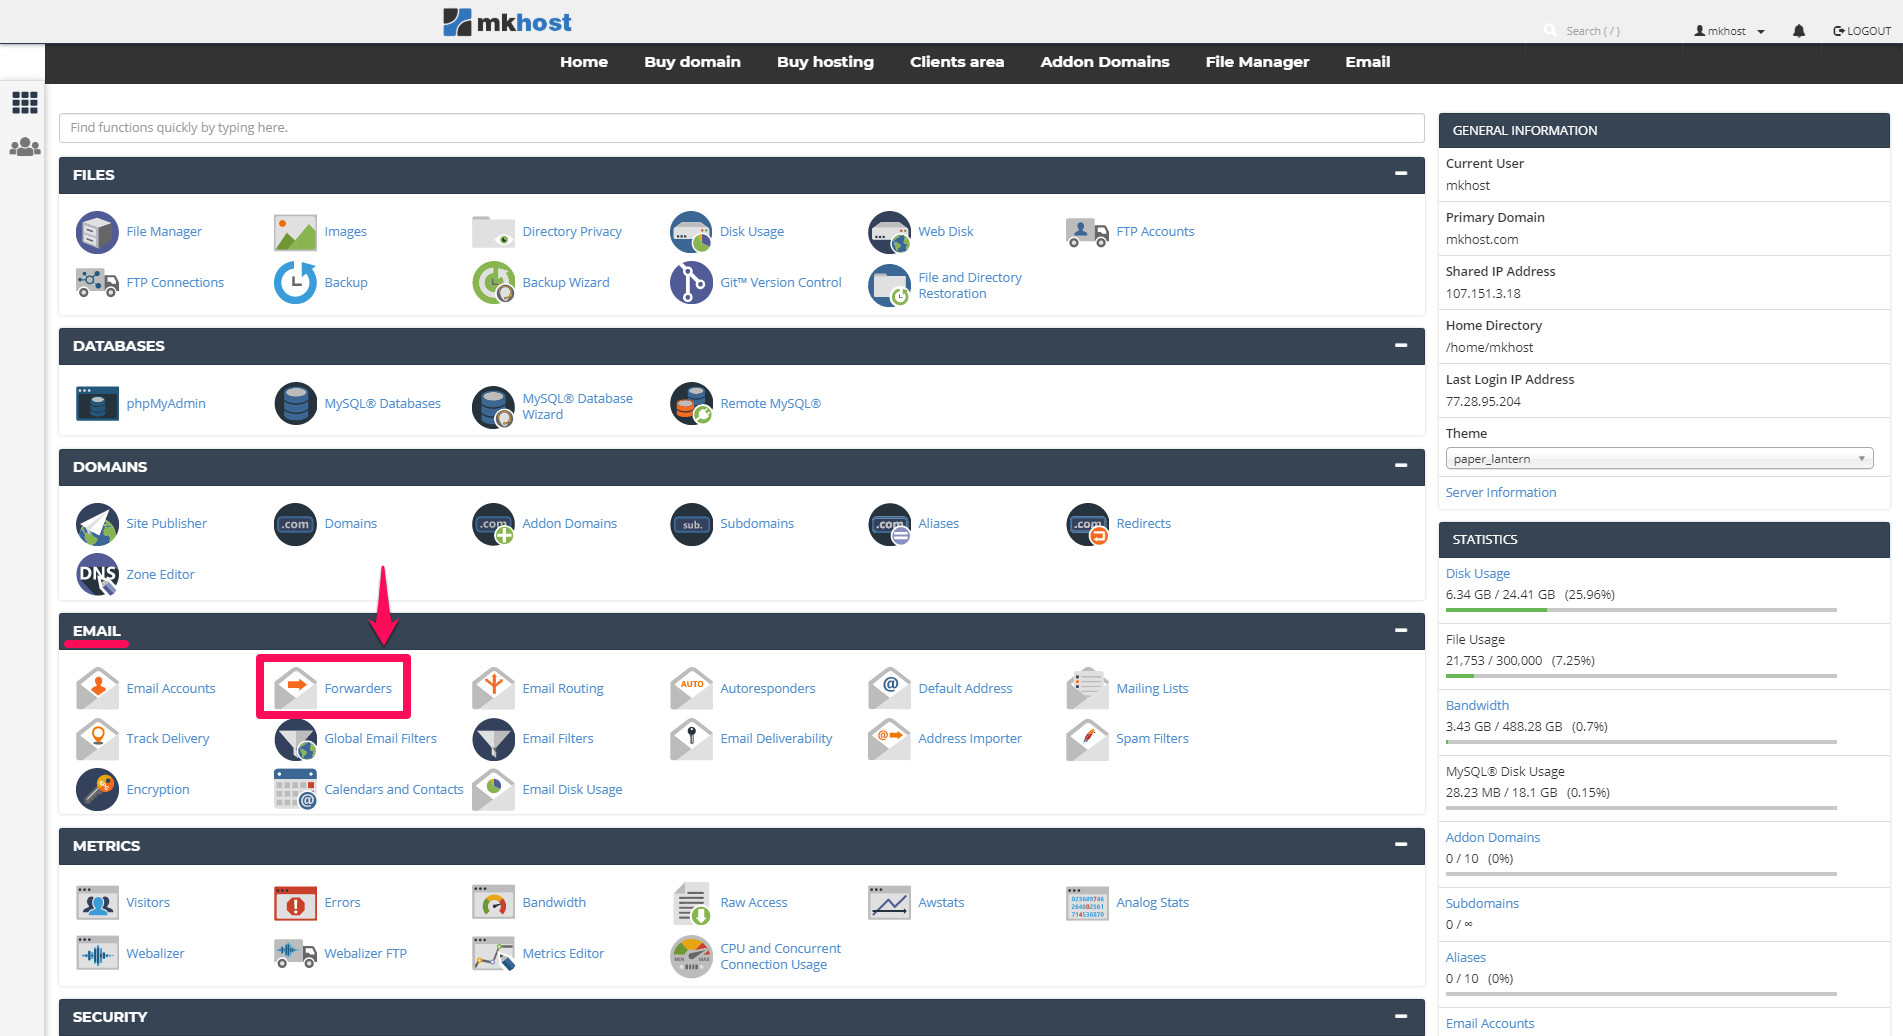Screen dimensions: 1903x1036
Task: Collapse the DATABASES section
Action: [1401, 345]
